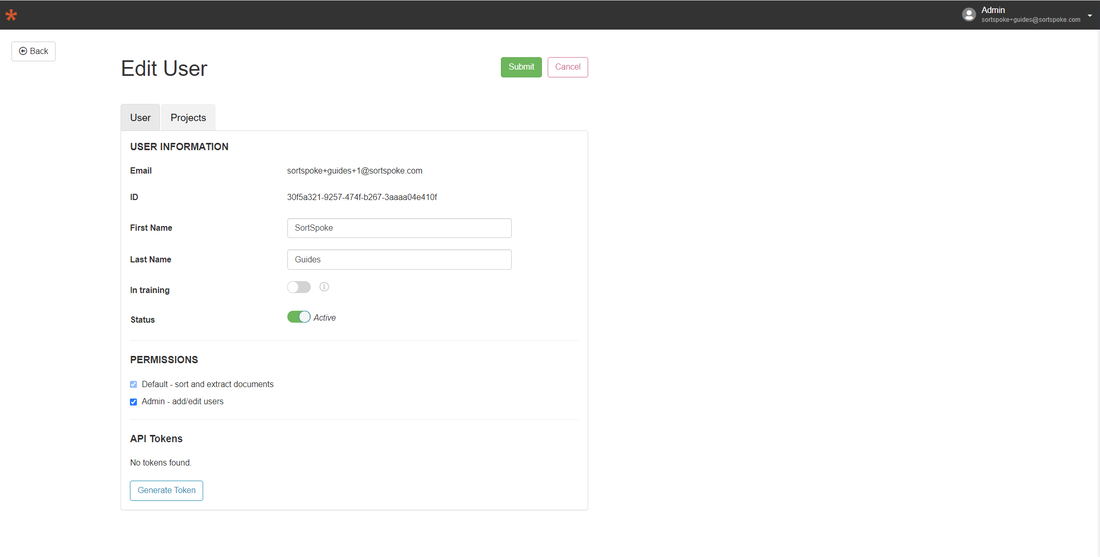Image resolution: width=1100 pixels, height=557 pixels.
Task: Click the user ID string
Action: coord(362,197)
